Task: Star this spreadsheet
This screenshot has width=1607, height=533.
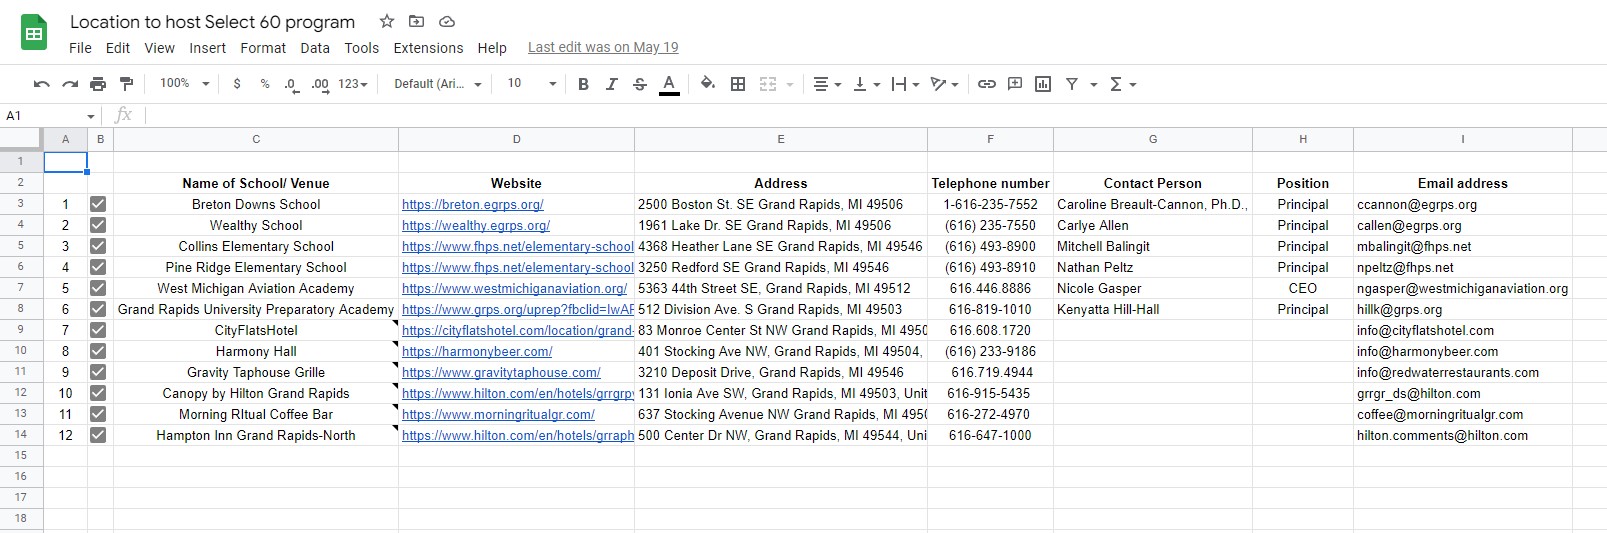Action: point(387,21)
